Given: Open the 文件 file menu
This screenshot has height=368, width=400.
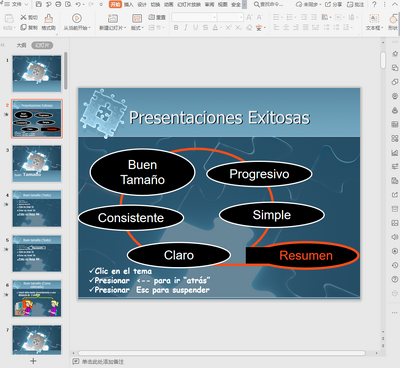Looking at the screenshot, I should pyautogui.click(x=17, y=5).
